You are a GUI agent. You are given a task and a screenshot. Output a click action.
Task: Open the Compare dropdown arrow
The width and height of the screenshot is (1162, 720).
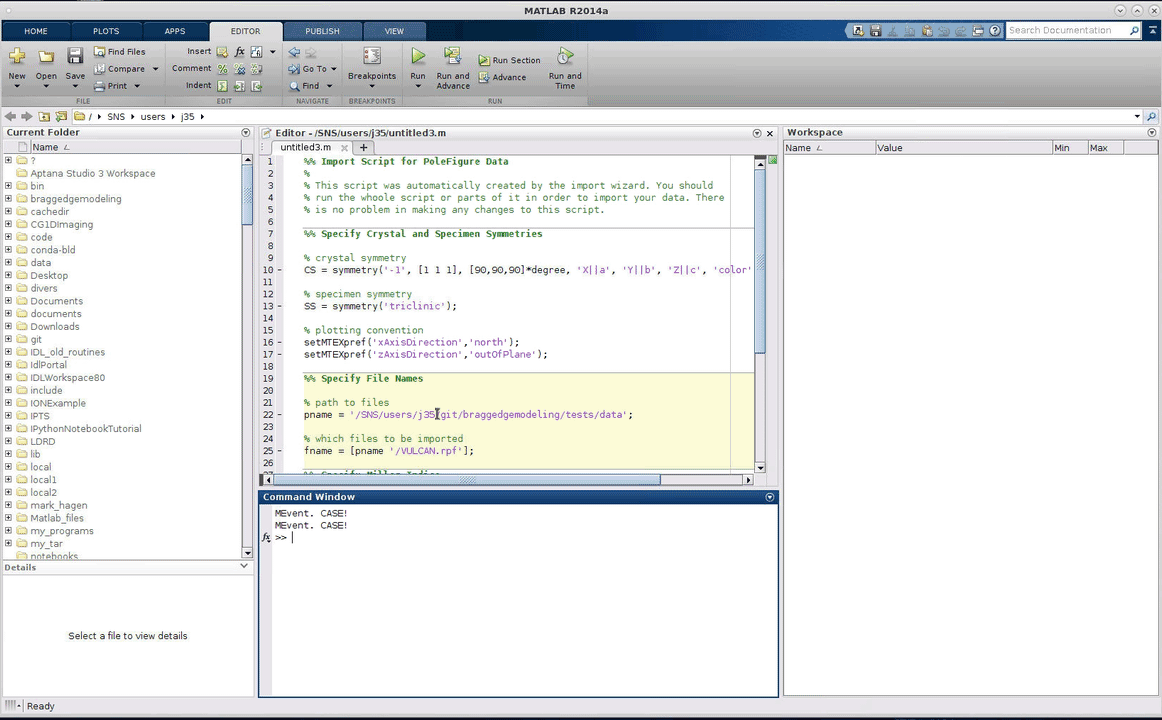point(155,69)
